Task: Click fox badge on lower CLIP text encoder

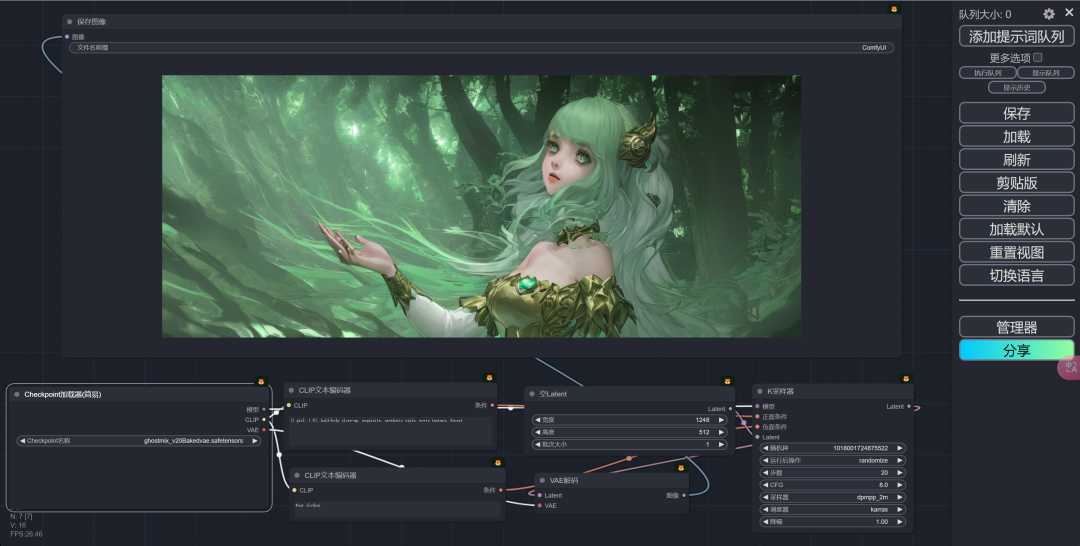Action: (x=497, y=462)
